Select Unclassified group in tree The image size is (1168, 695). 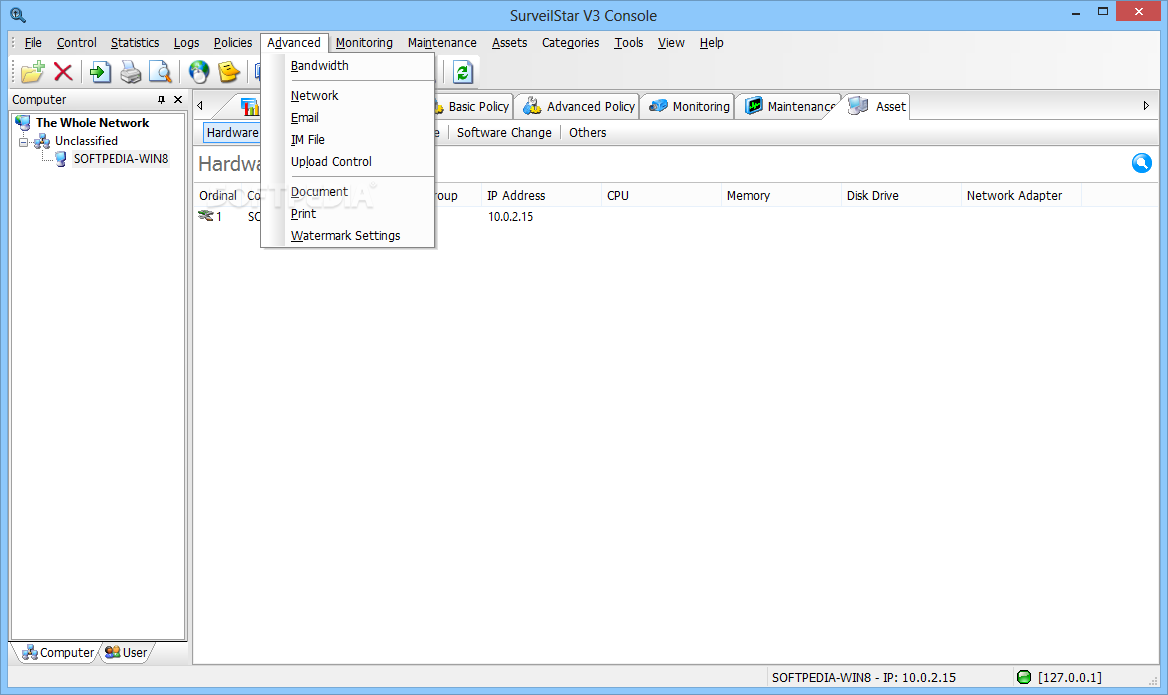click(86, 141)
